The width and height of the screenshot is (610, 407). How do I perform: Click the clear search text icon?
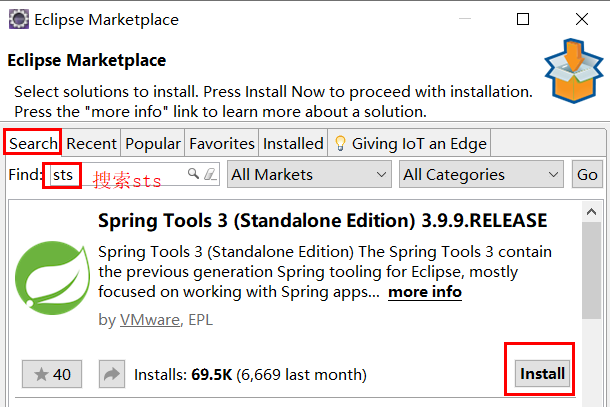tap(209, 174)
